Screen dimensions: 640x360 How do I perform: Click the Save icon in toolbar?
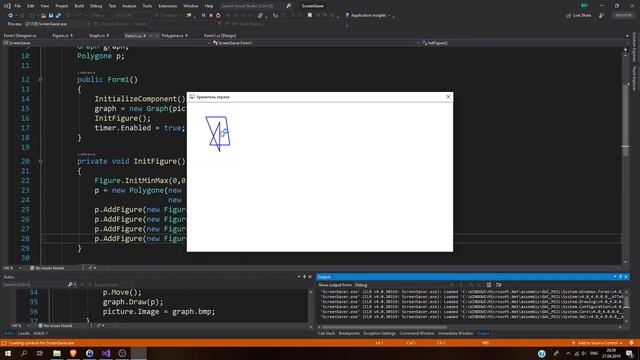click(x=51, y=16)
